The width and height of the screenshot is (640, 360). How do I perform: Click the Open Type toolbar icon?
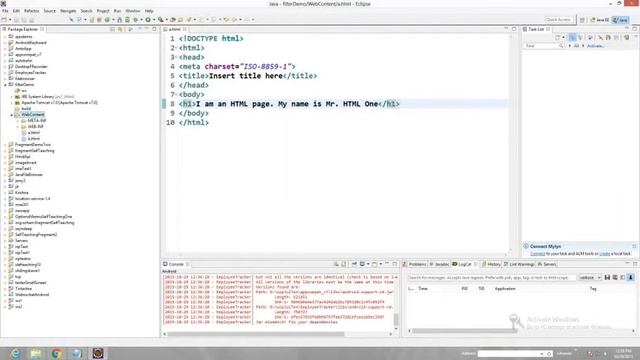coord(173,20)
